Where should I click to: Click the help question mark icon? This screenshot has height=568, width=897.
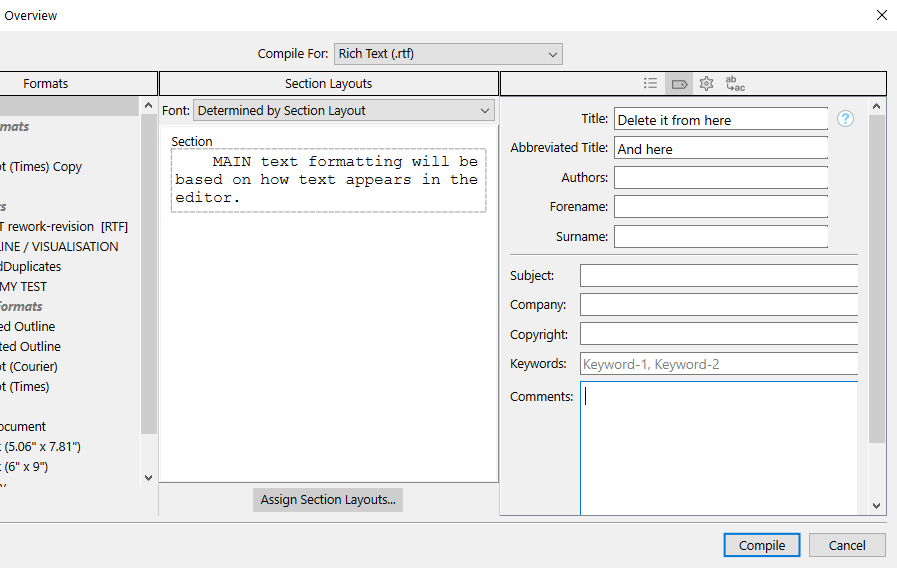pyautogui.click(x=846, y=119)
